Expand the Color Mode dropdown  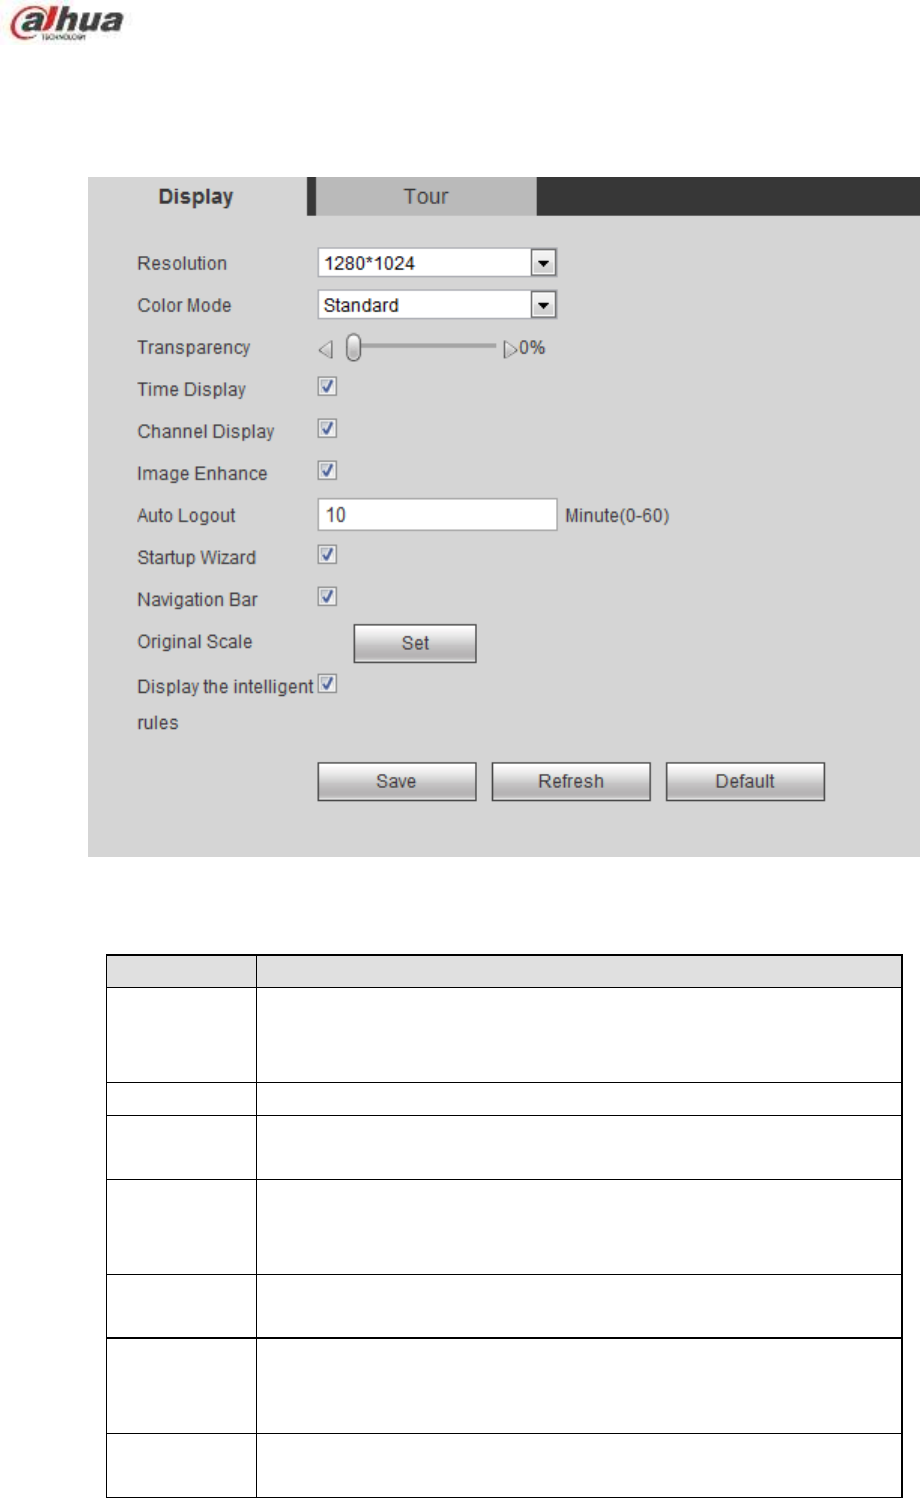pyautogui.click(x=437, y=305)
